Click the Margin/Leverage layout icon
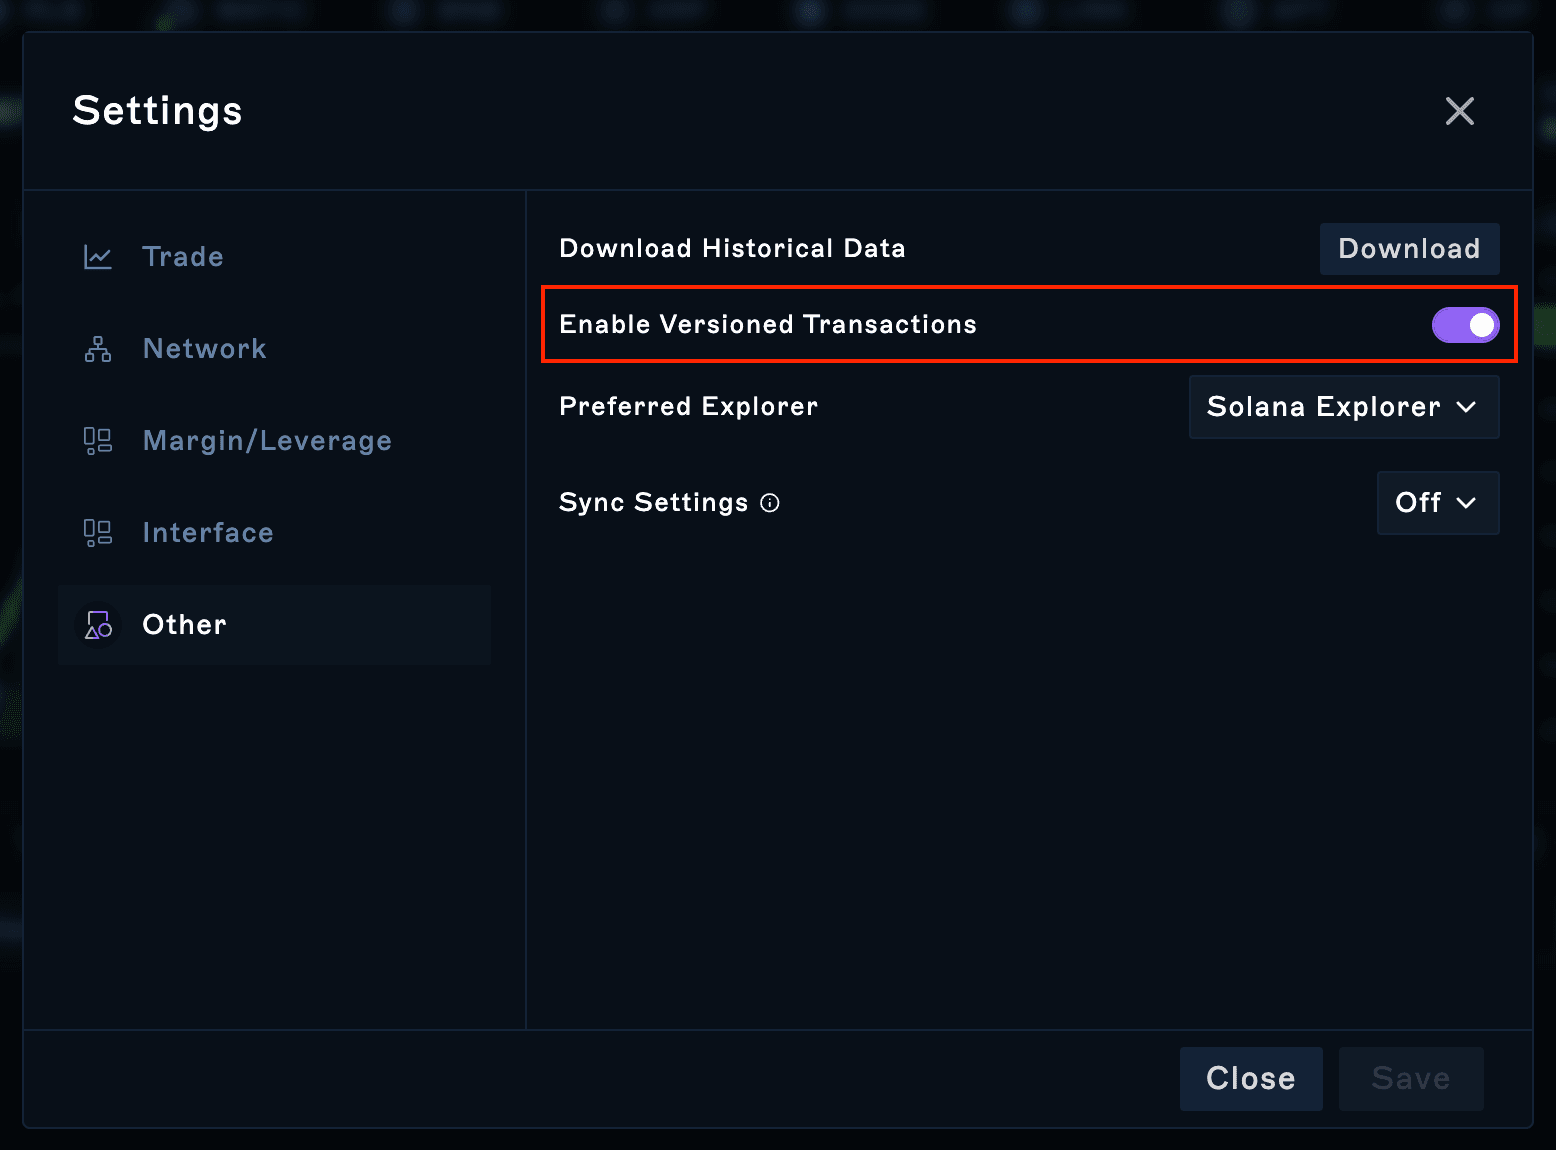Screen dimensions: 1556x1150 point(98,441)
